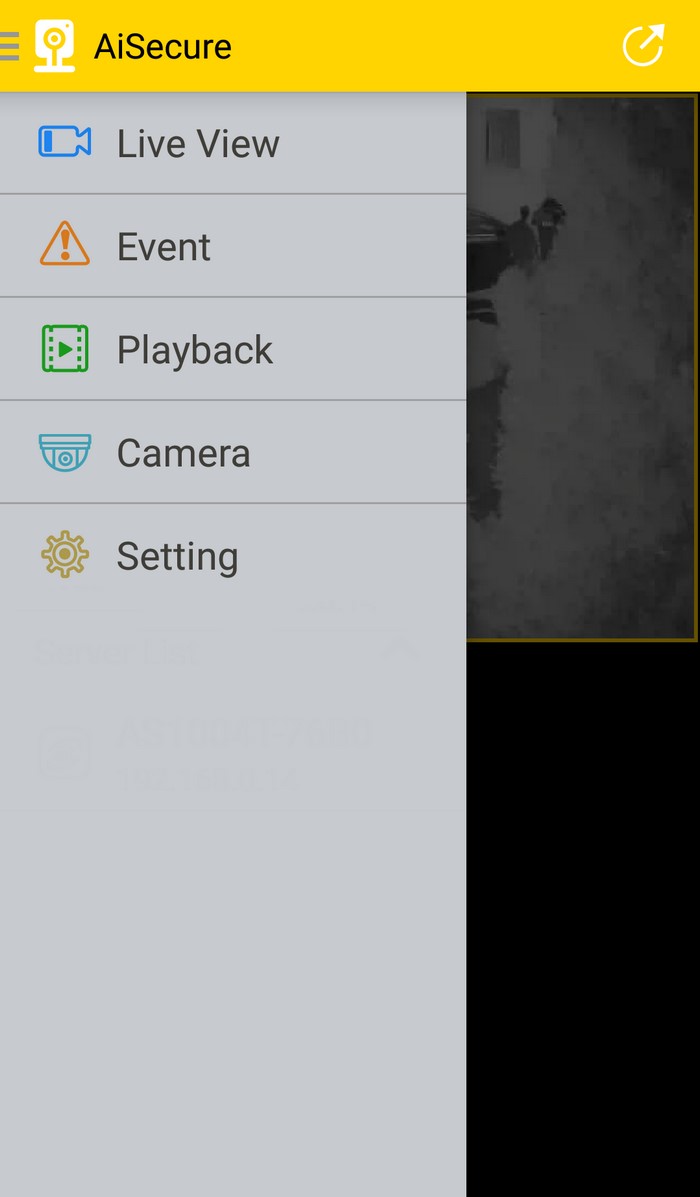
Task: Collapse the faded Server List chevron
Action: pos(402,651)
